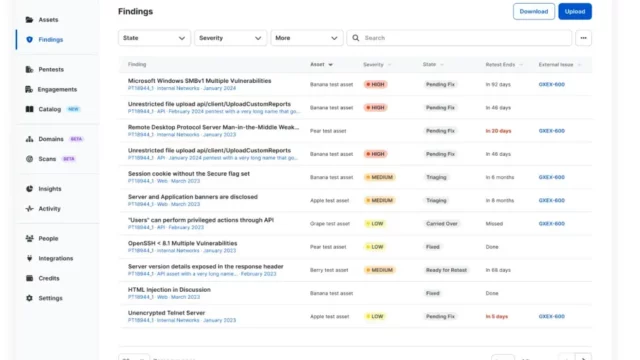This screenshot has width=640, height=360.
Task: Sort by Retest Ends column header
Action: tap(504, 64)
